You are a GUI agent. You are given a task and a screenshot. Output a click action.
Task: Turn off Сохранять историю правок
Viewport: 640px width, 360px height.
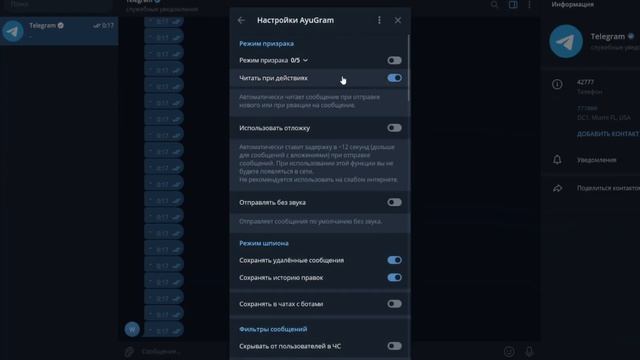394,278
